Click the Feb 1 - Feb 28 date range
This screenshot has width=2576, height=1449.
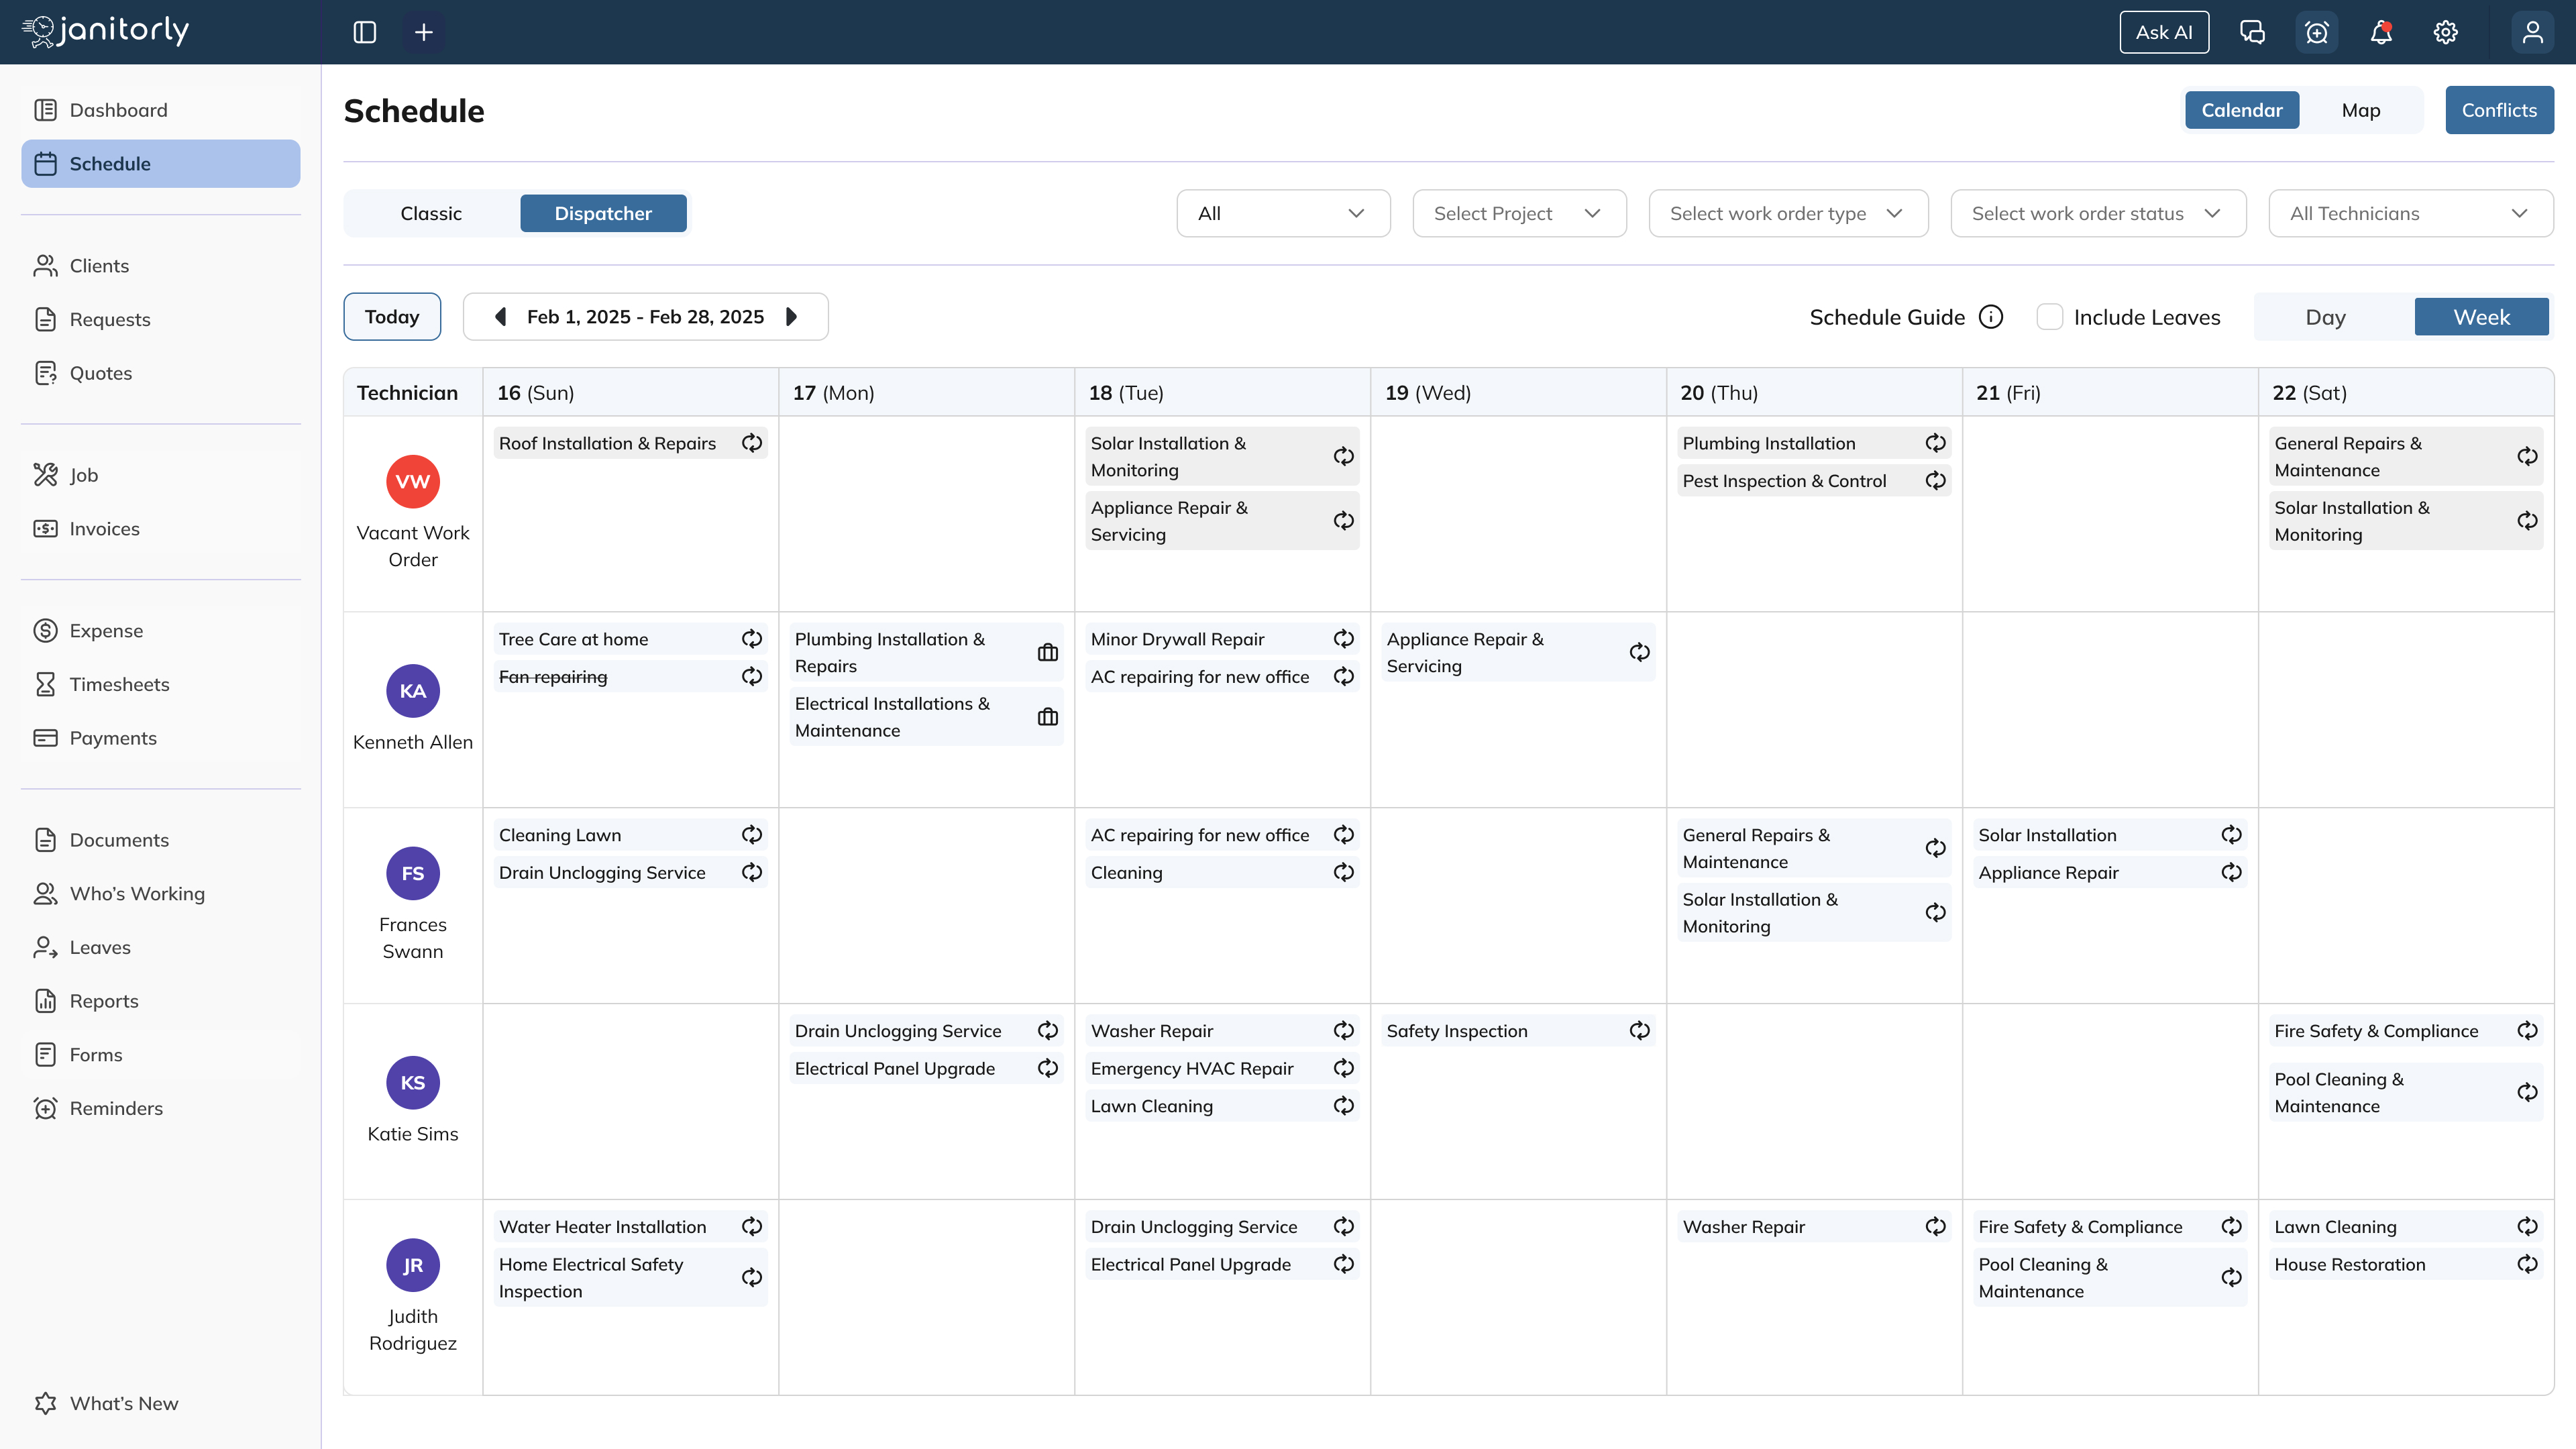(x=645, y=317)
